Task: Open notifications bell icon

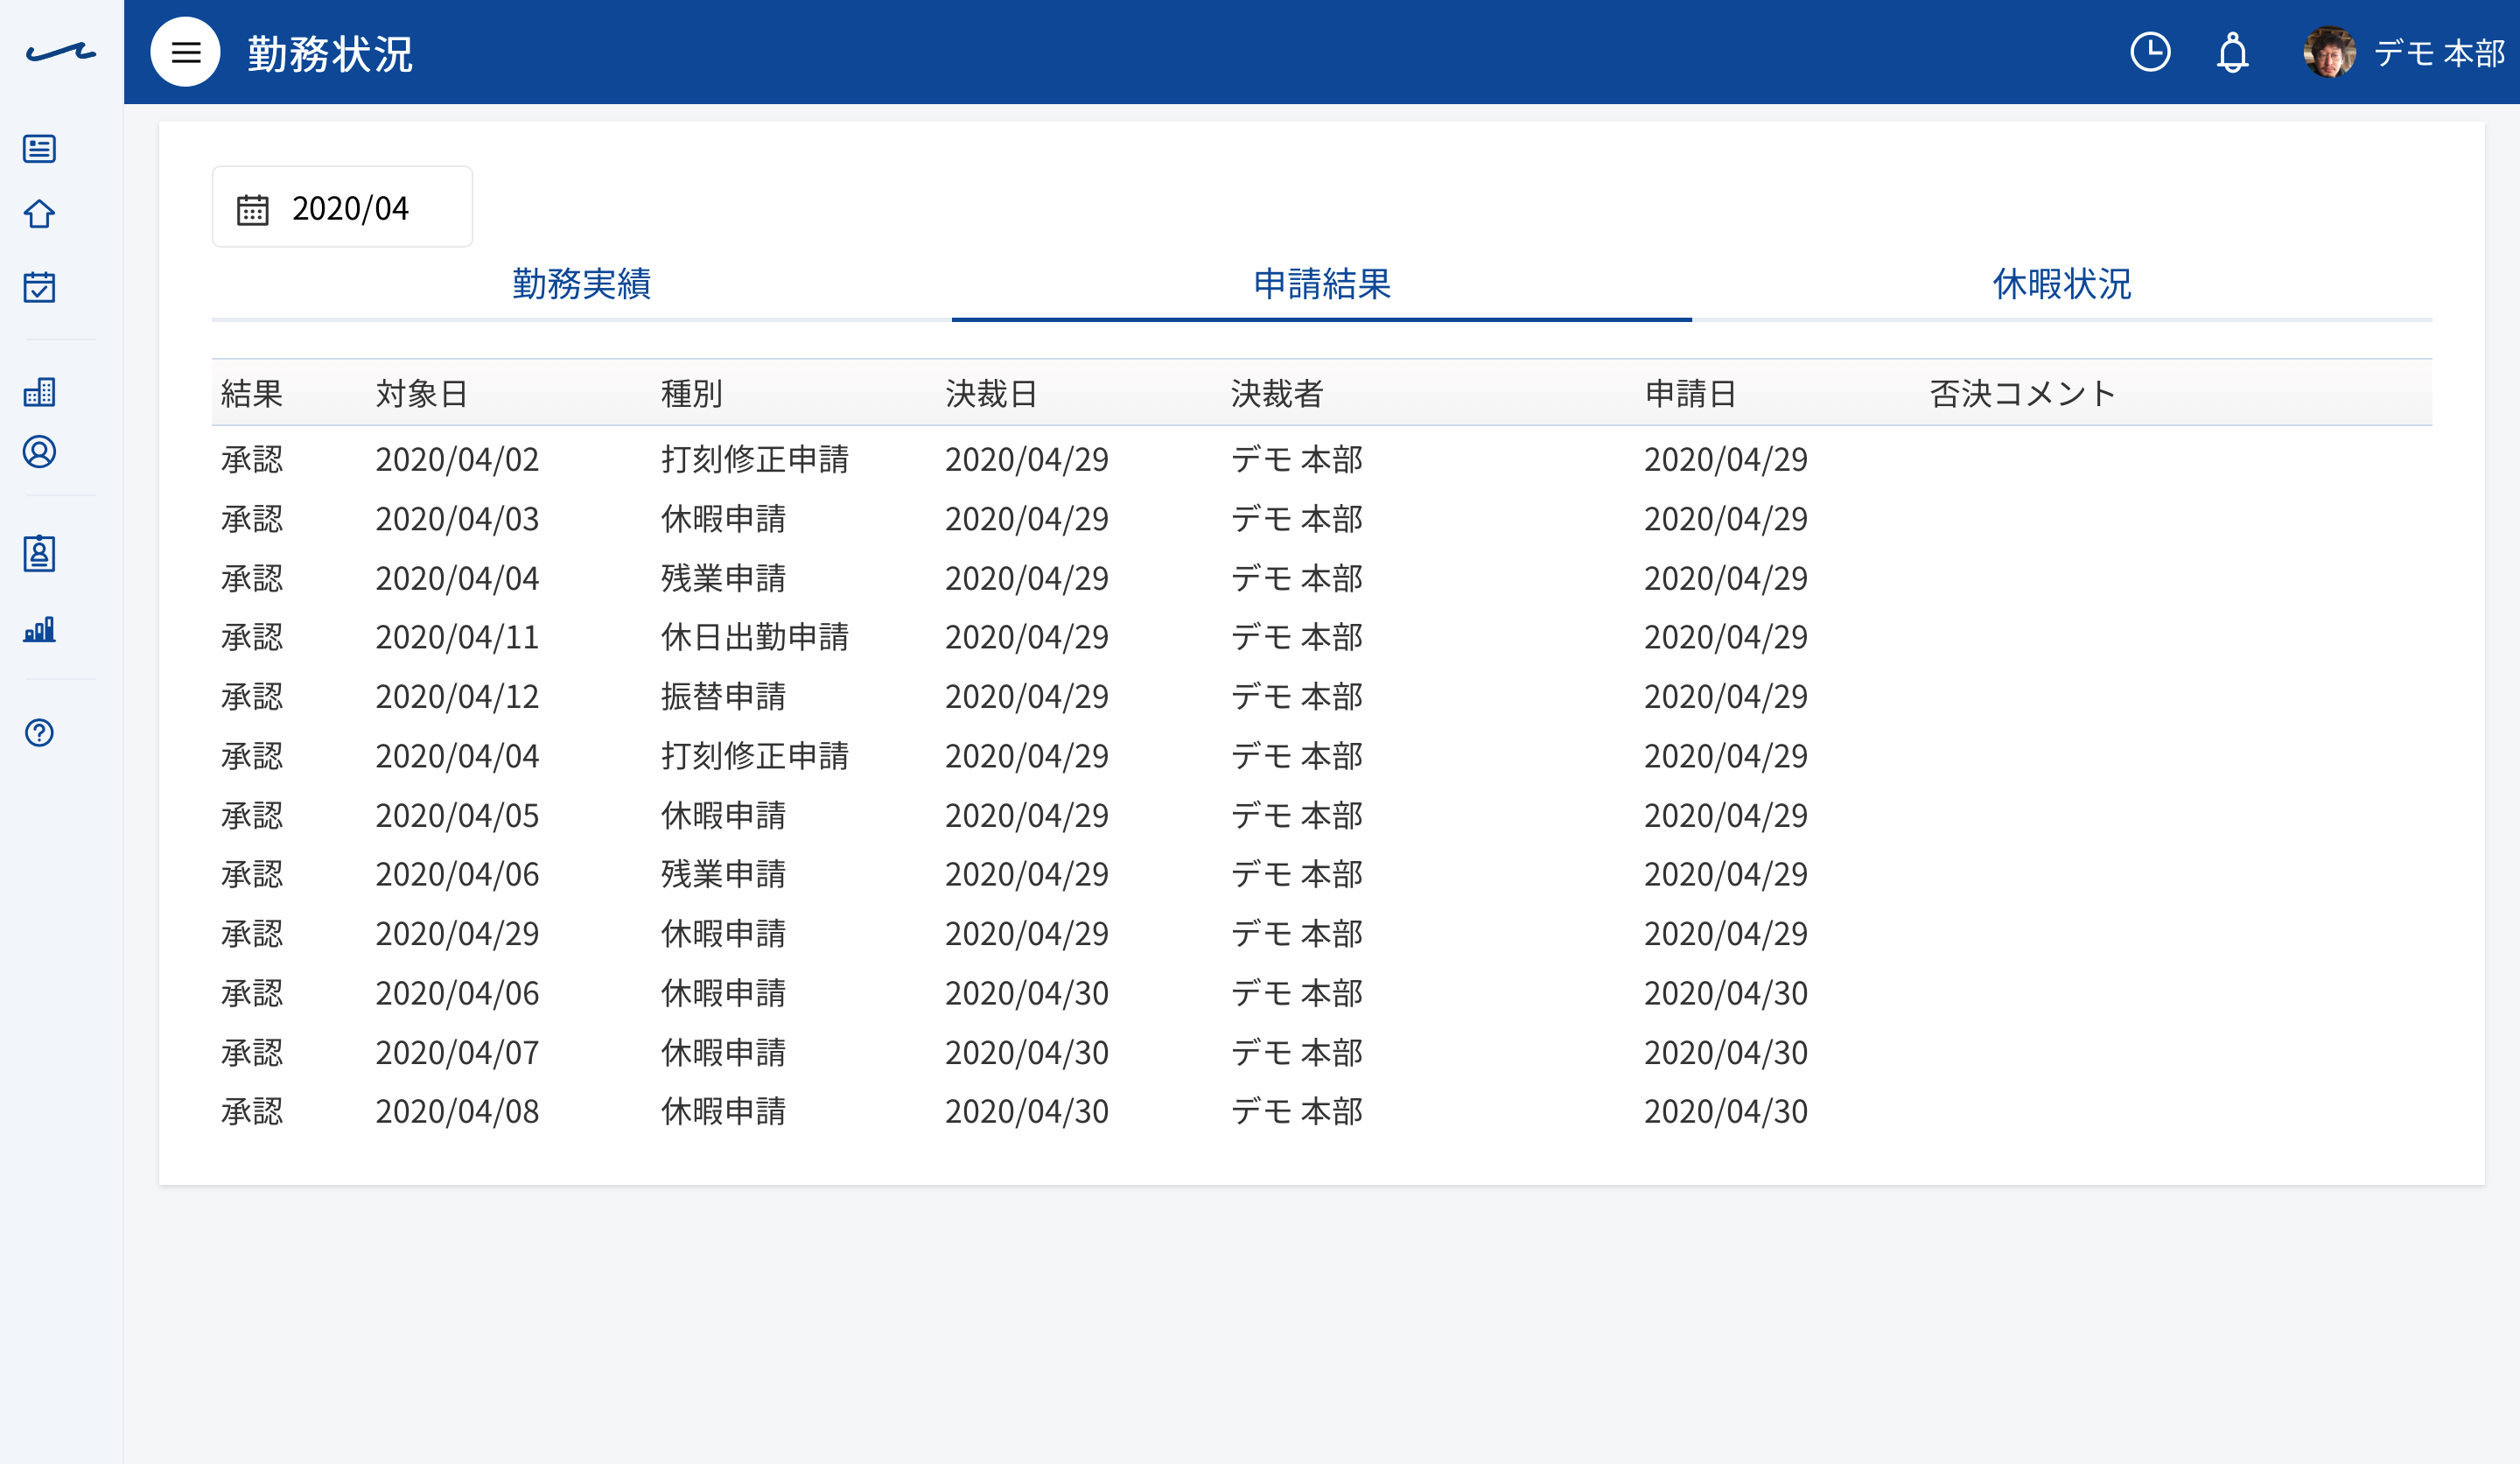Action: (2232, 52)
